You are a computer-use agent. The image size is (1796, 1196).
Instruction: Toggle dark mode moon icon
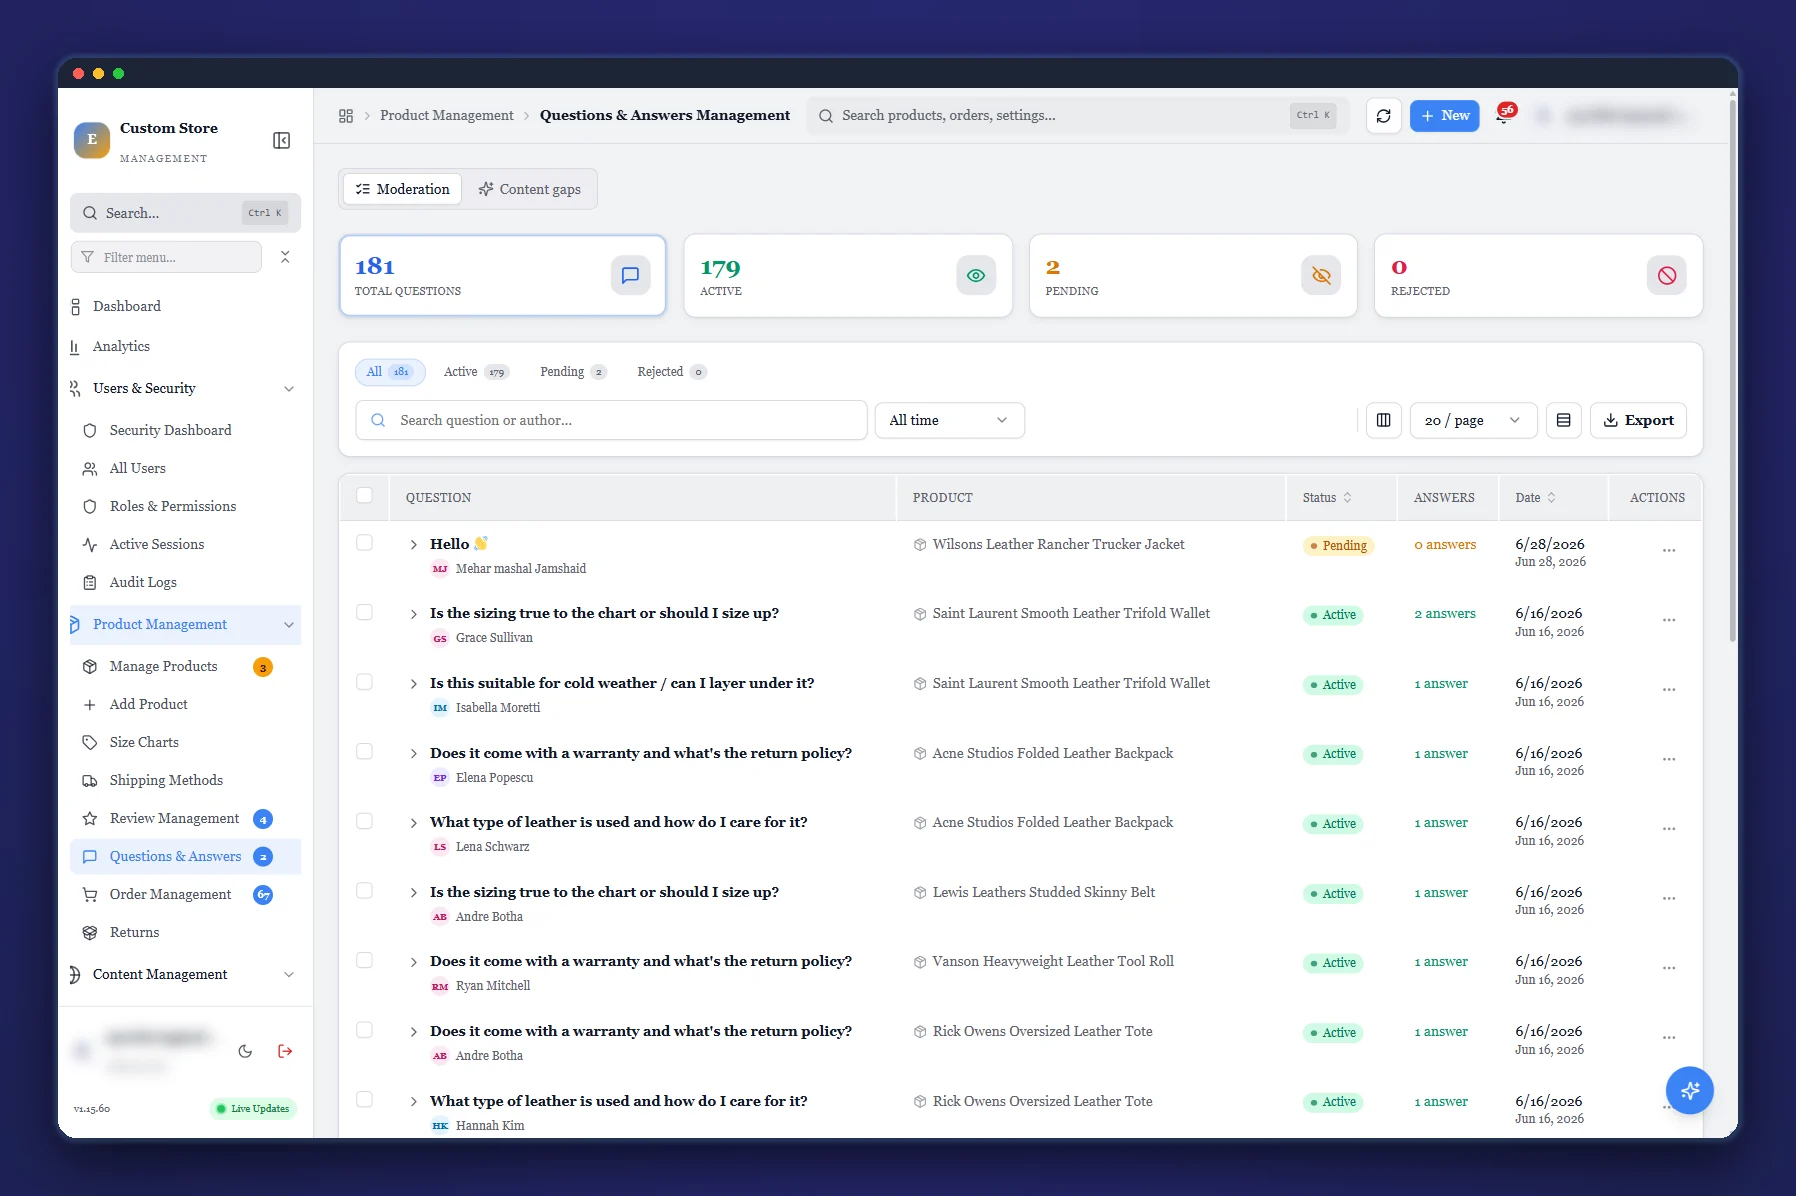(245, 1051)
